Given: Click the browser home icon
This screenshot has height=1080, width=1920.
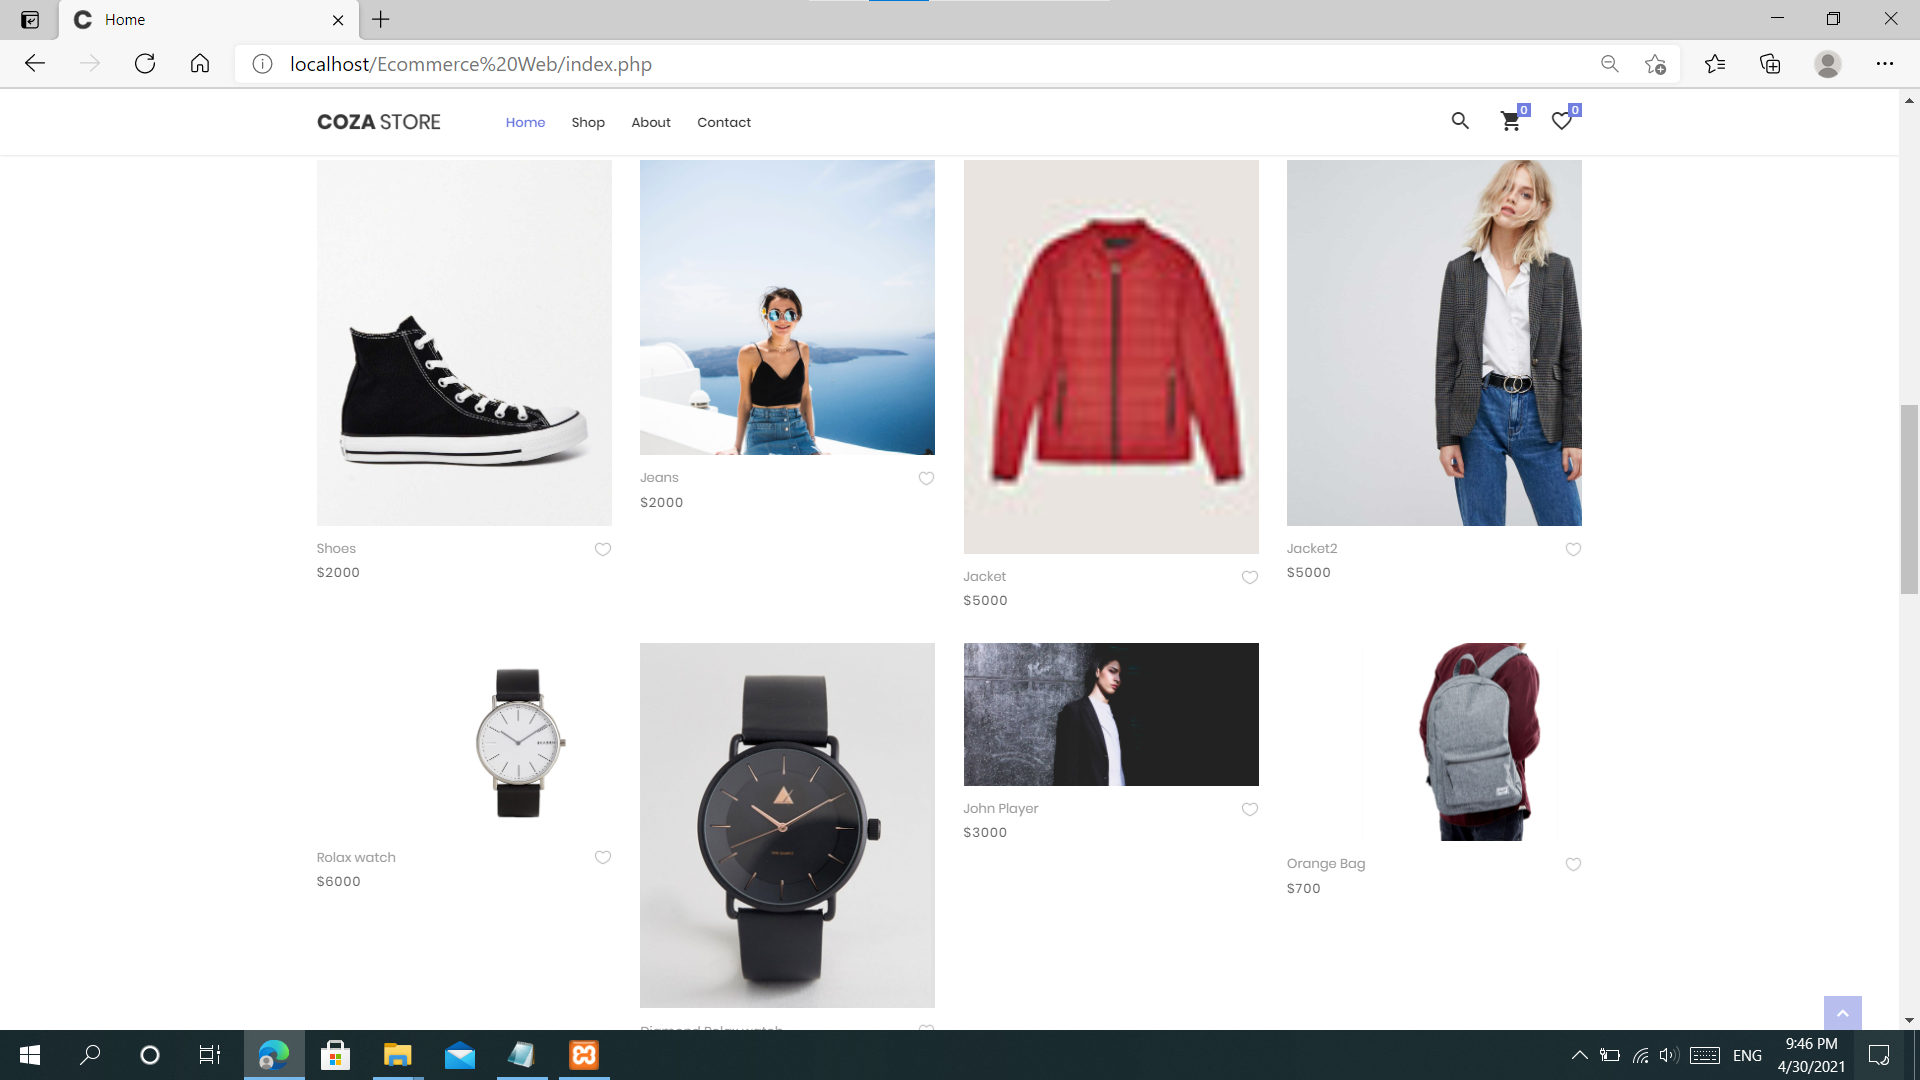Looking at the screenshot, I should click(x=200, y=64).
